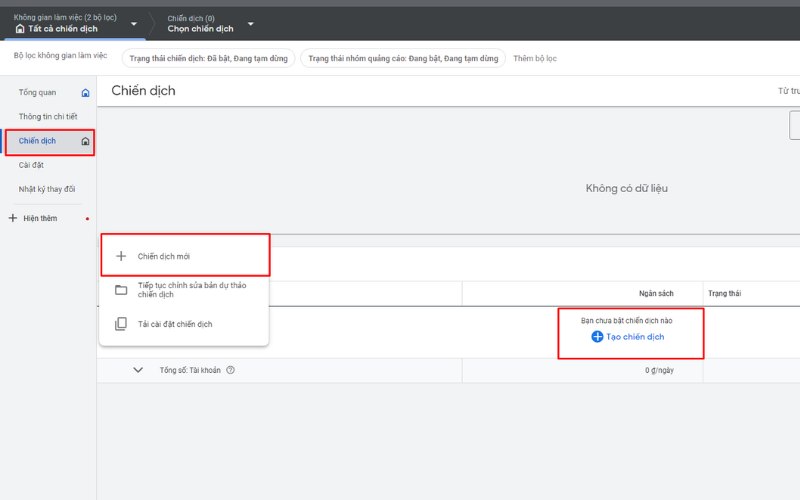Click the Trạng thái nhóm quảng cáo filter chip
Image resolution: width=800 pixels, height=500 pixels.
[402, 59]
